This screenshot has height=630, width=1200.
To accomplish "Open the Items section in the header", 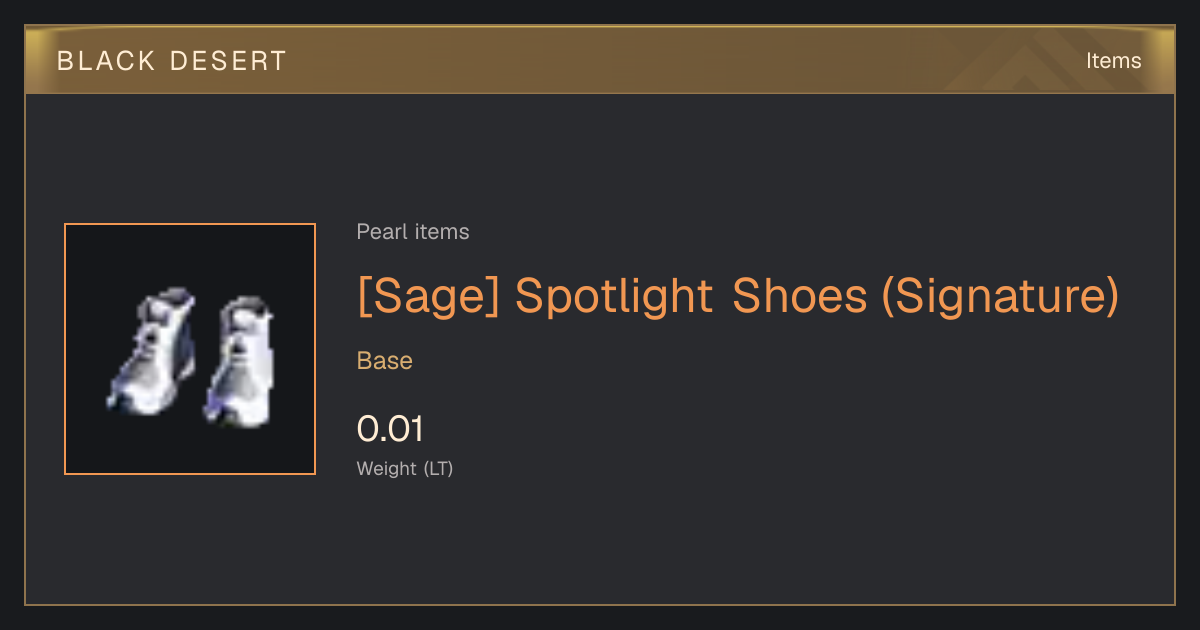I will [x=1113, y=60].
